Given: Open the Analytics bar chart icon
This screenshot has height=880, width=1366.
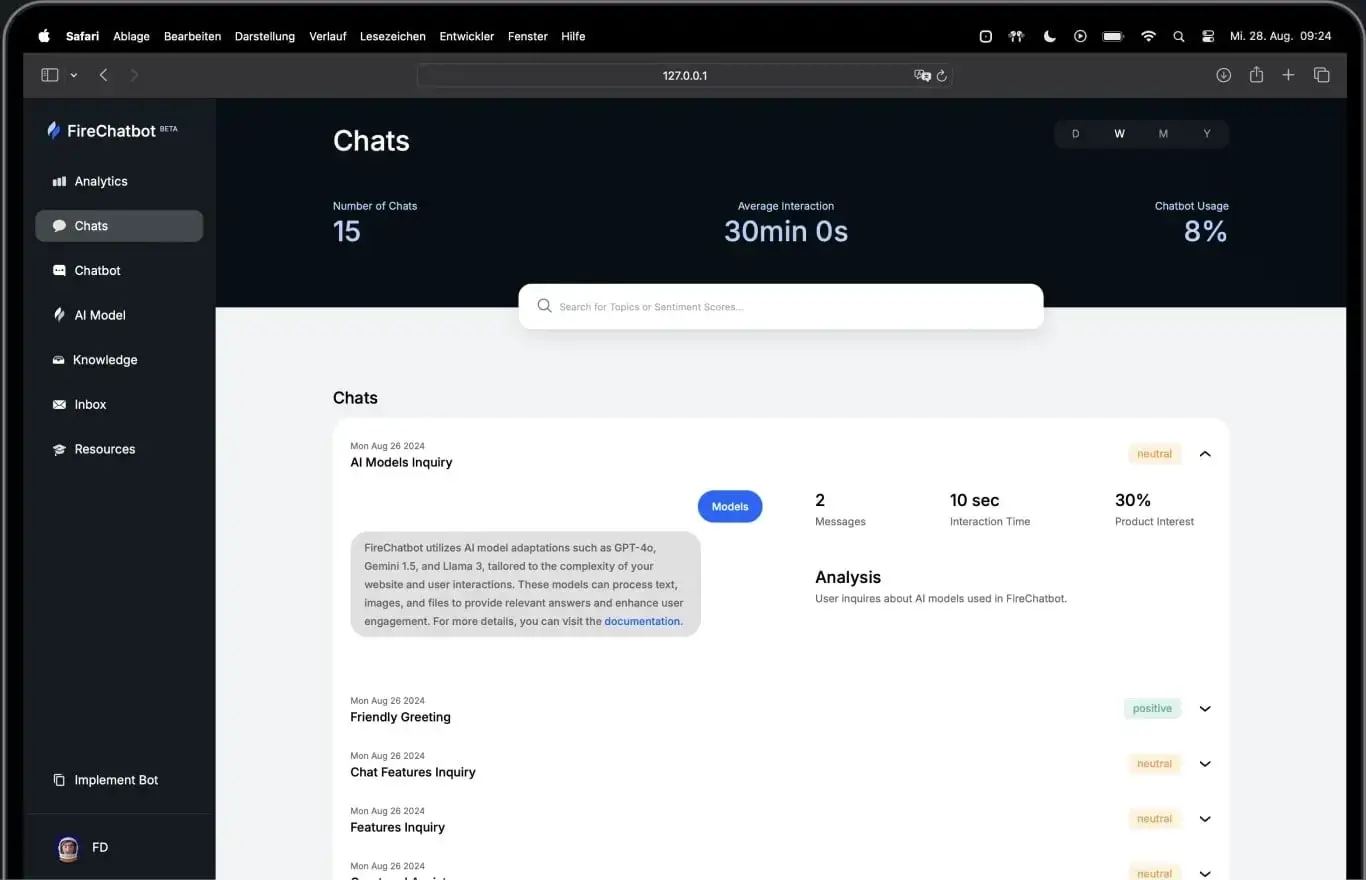Looking at the screenshot, I should coord(59,181).
